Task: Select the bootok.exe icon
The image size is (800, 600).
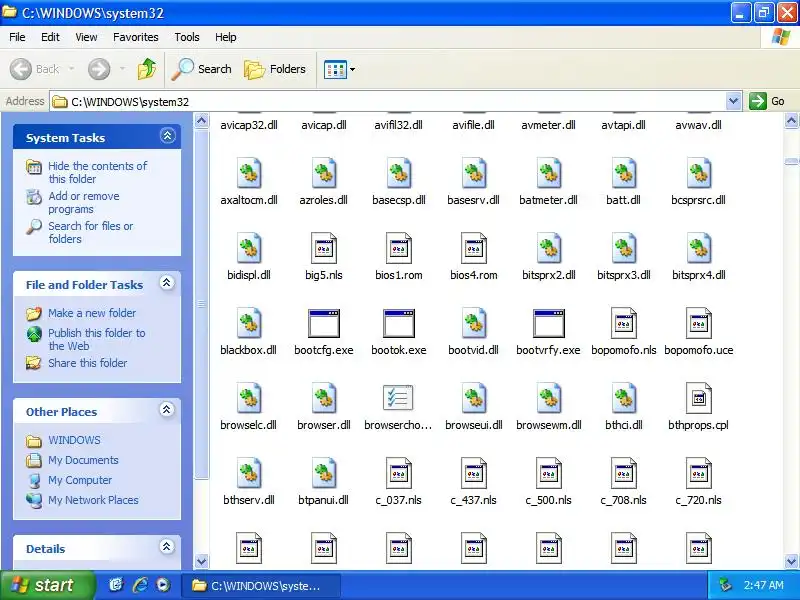Action: click(399, 323)
